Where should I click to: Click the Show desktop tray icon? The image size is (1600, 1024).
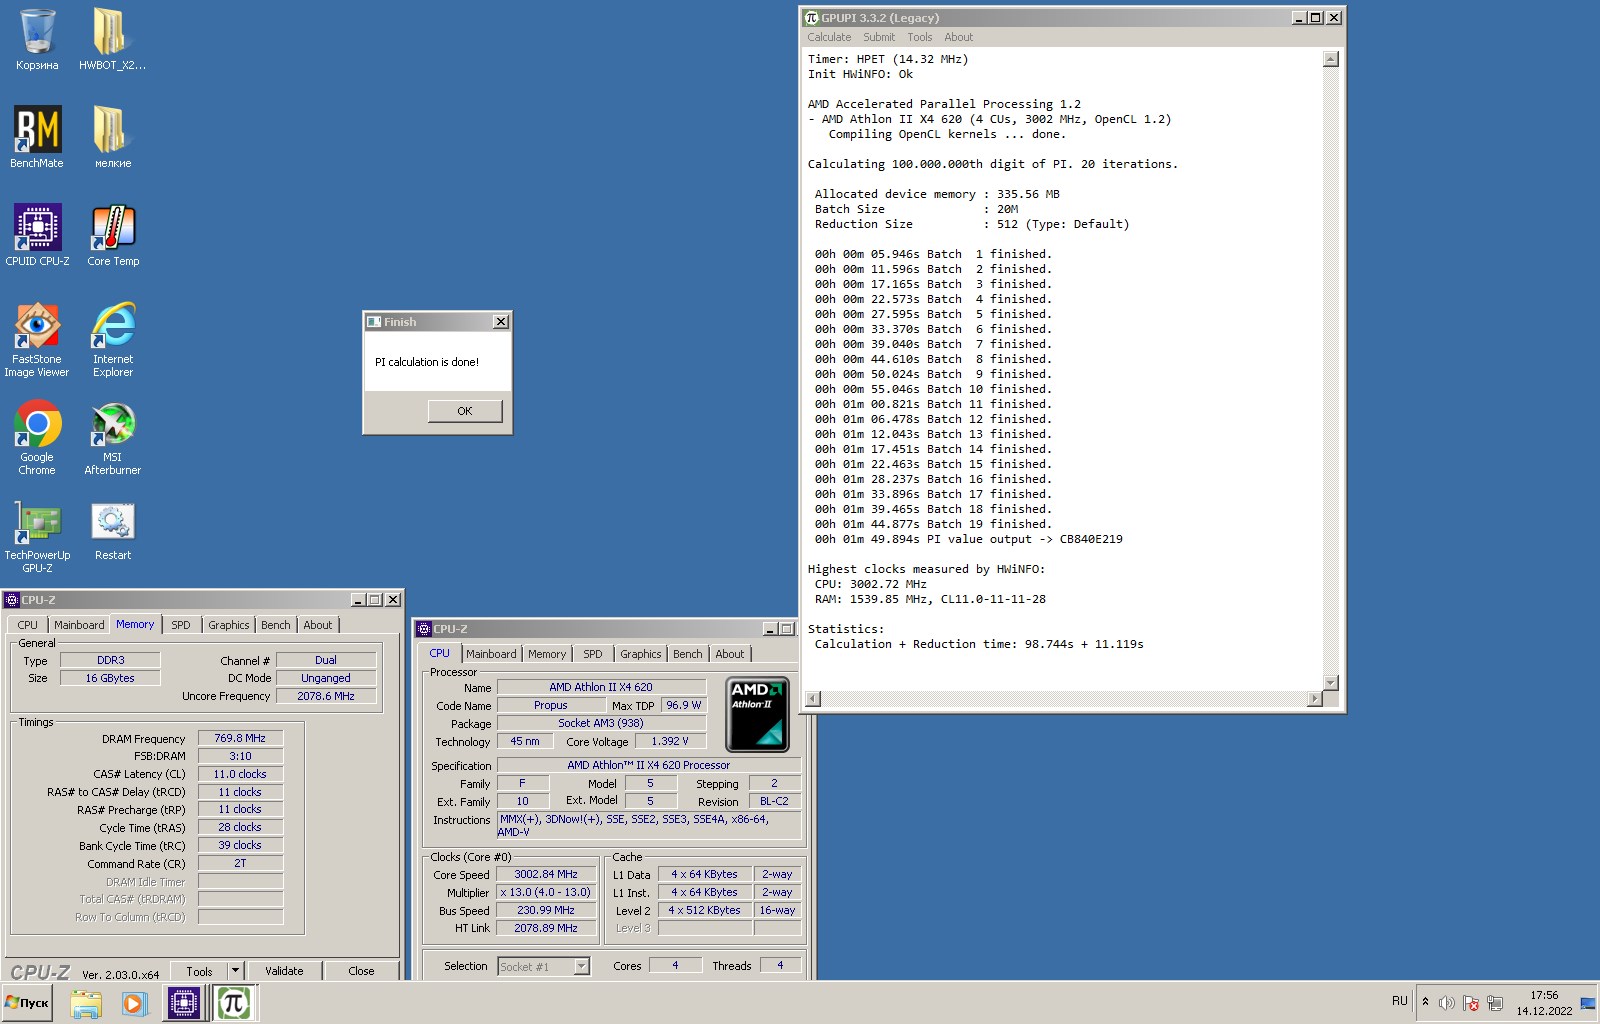[1588, 1003]
